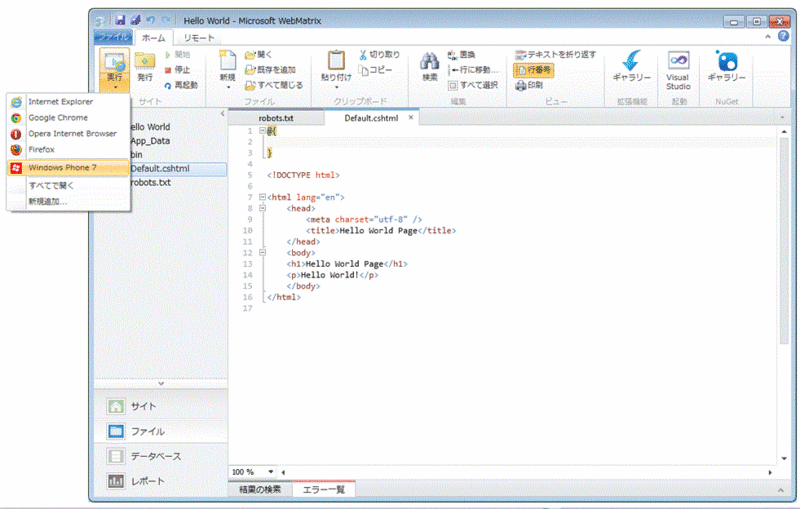The image size is (800, 509).
Task: Click the コピー (Copy) button
Action: (376, 70)
